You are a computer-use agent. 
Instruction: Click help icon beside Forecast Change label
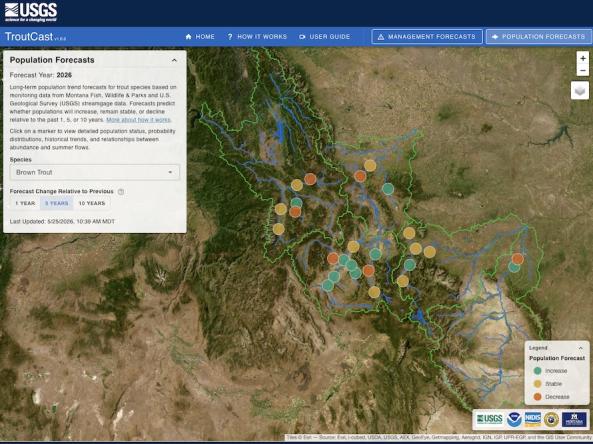[121, 192]
